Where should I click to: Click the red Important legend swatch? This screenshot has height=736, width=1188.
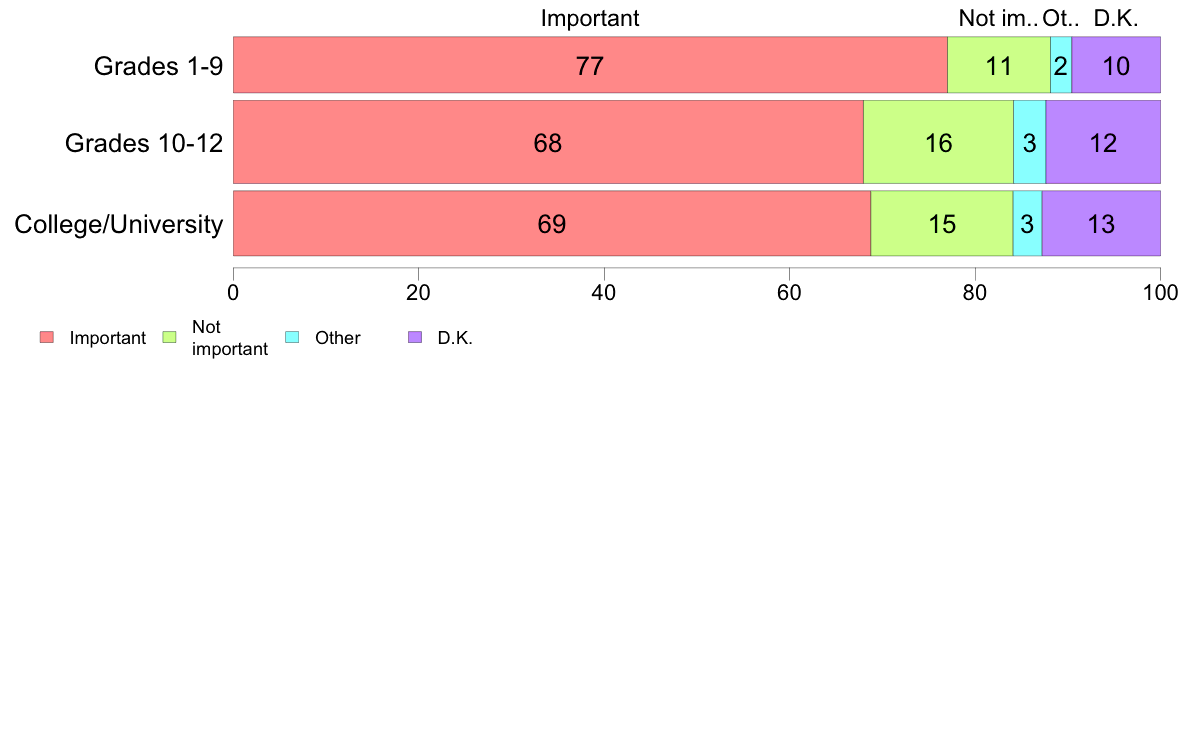tap(47, 337)
